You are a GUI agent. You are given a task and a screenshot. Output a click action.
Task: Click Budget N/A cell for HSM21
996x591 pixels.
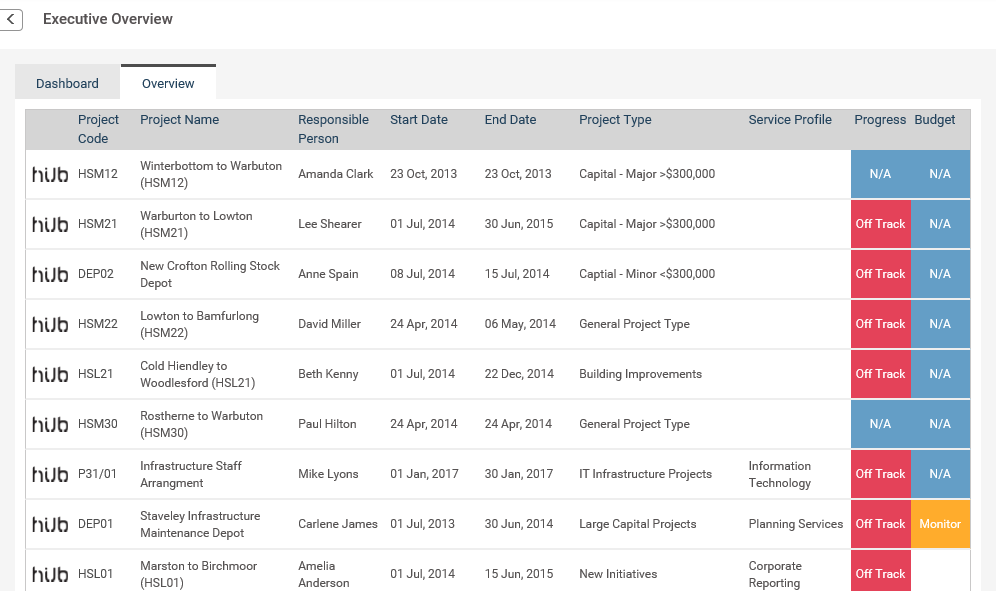point(940,224)
